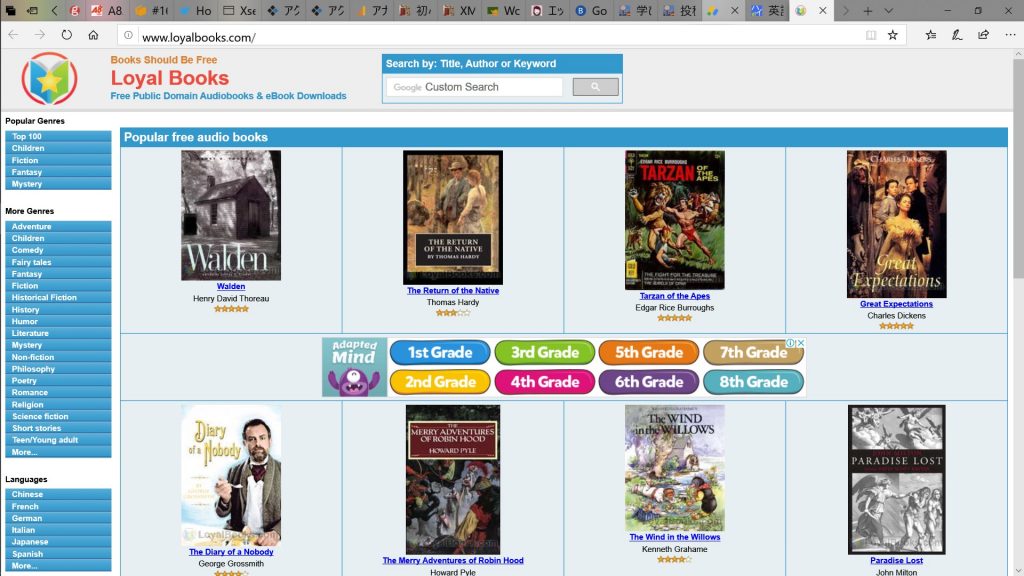Open reading view icon
The image size is (1024, 576).
click(x=871, y=35)
